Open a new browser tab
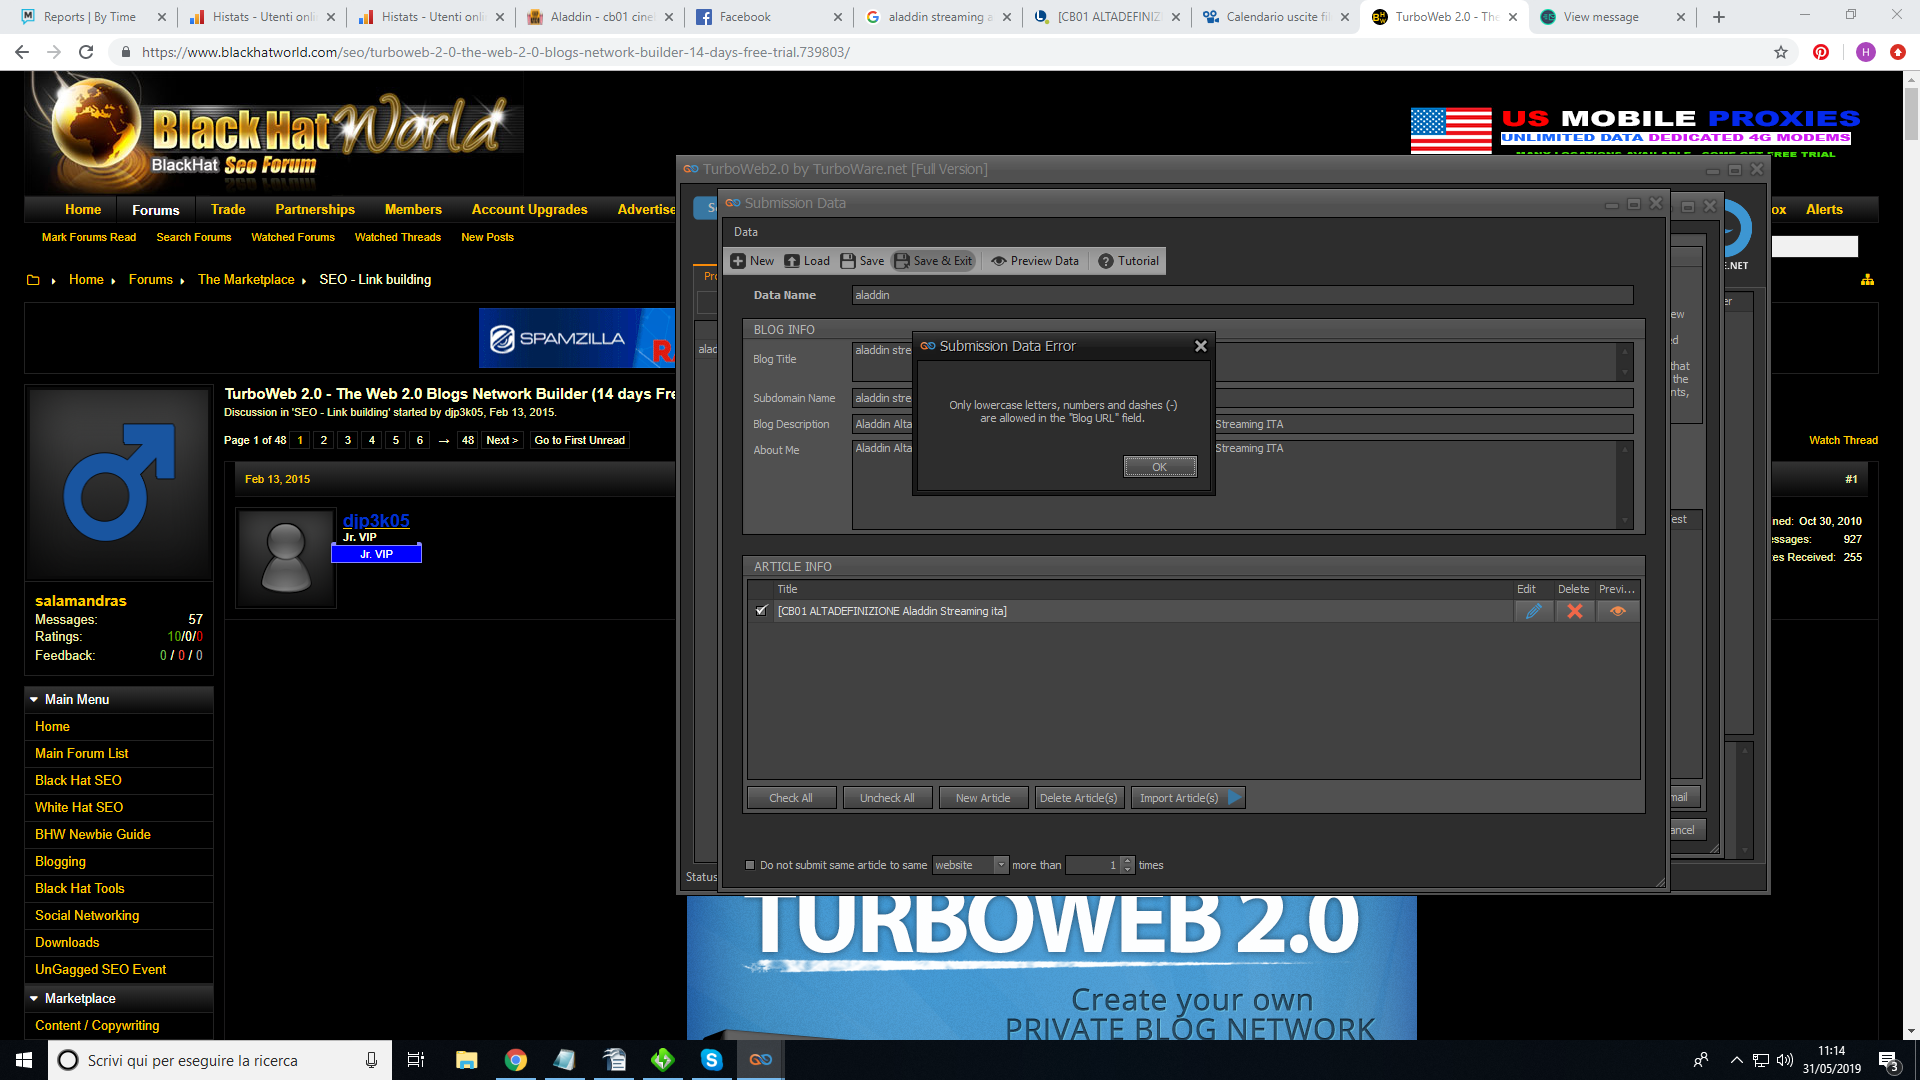 pyautogui.click(x=1719, y=17)
